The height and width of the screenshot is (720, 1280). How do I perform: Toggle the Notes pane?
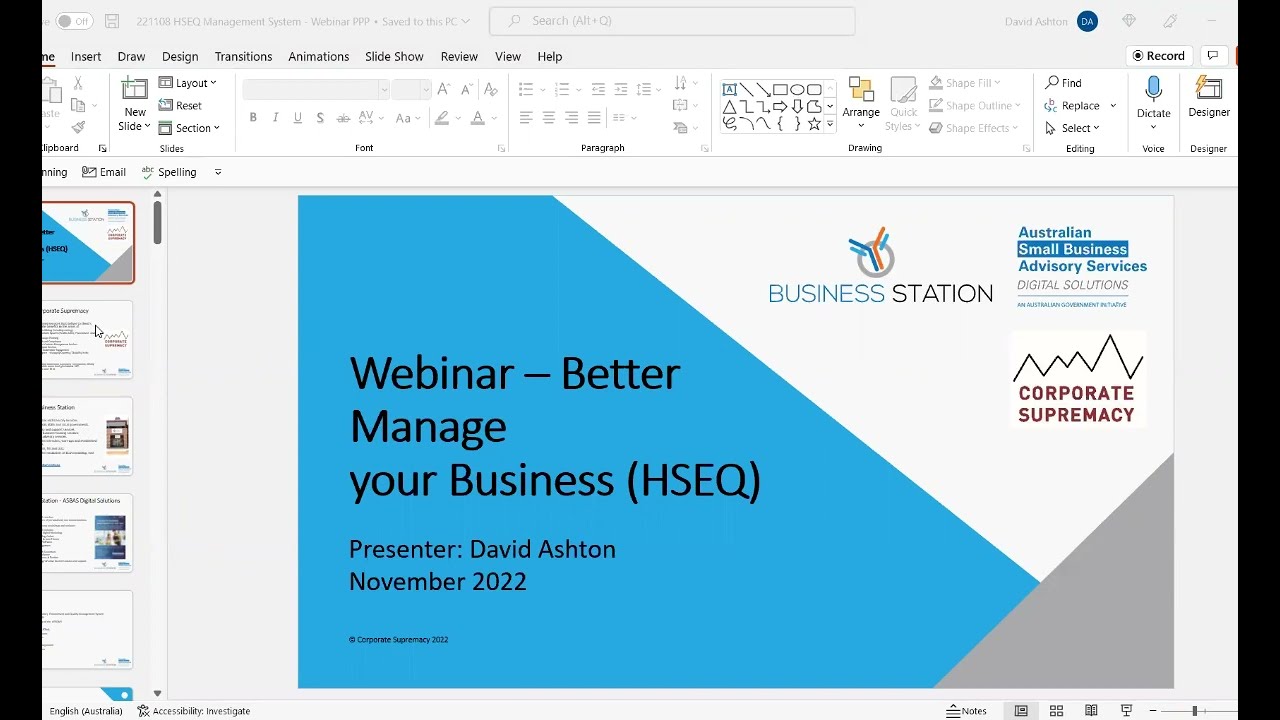(967, 711)
